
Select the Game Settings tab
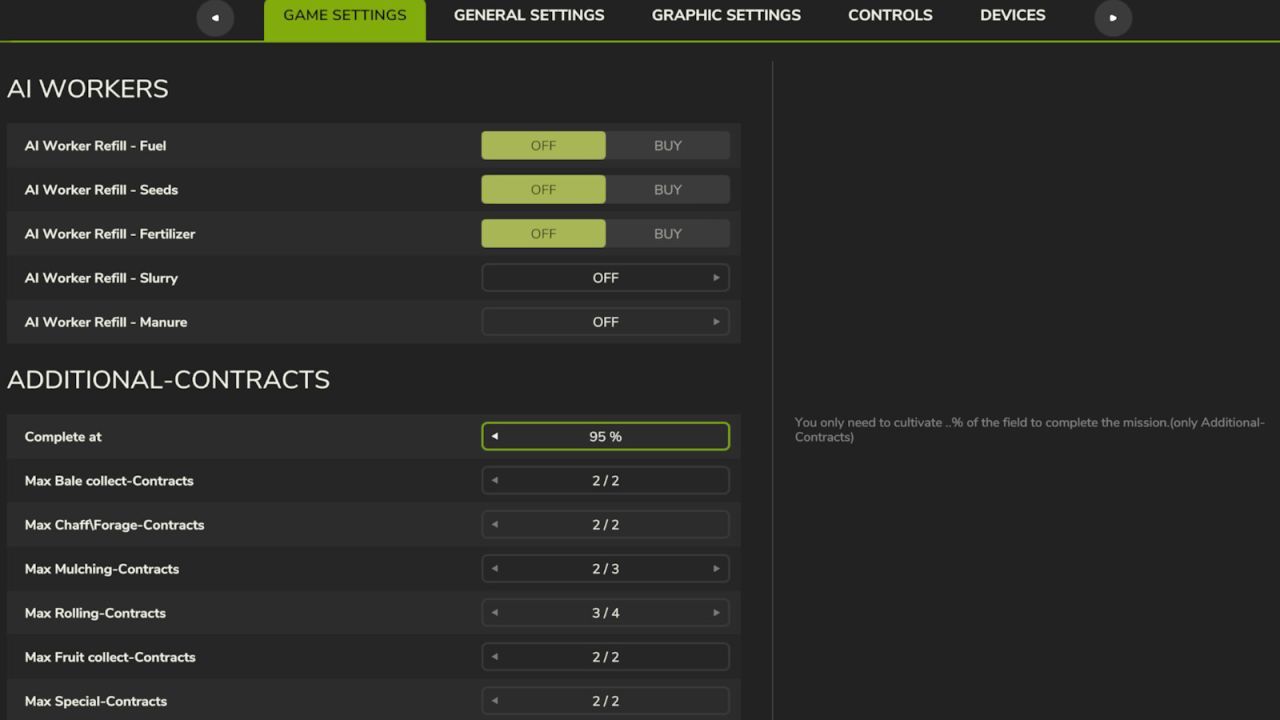344,15
